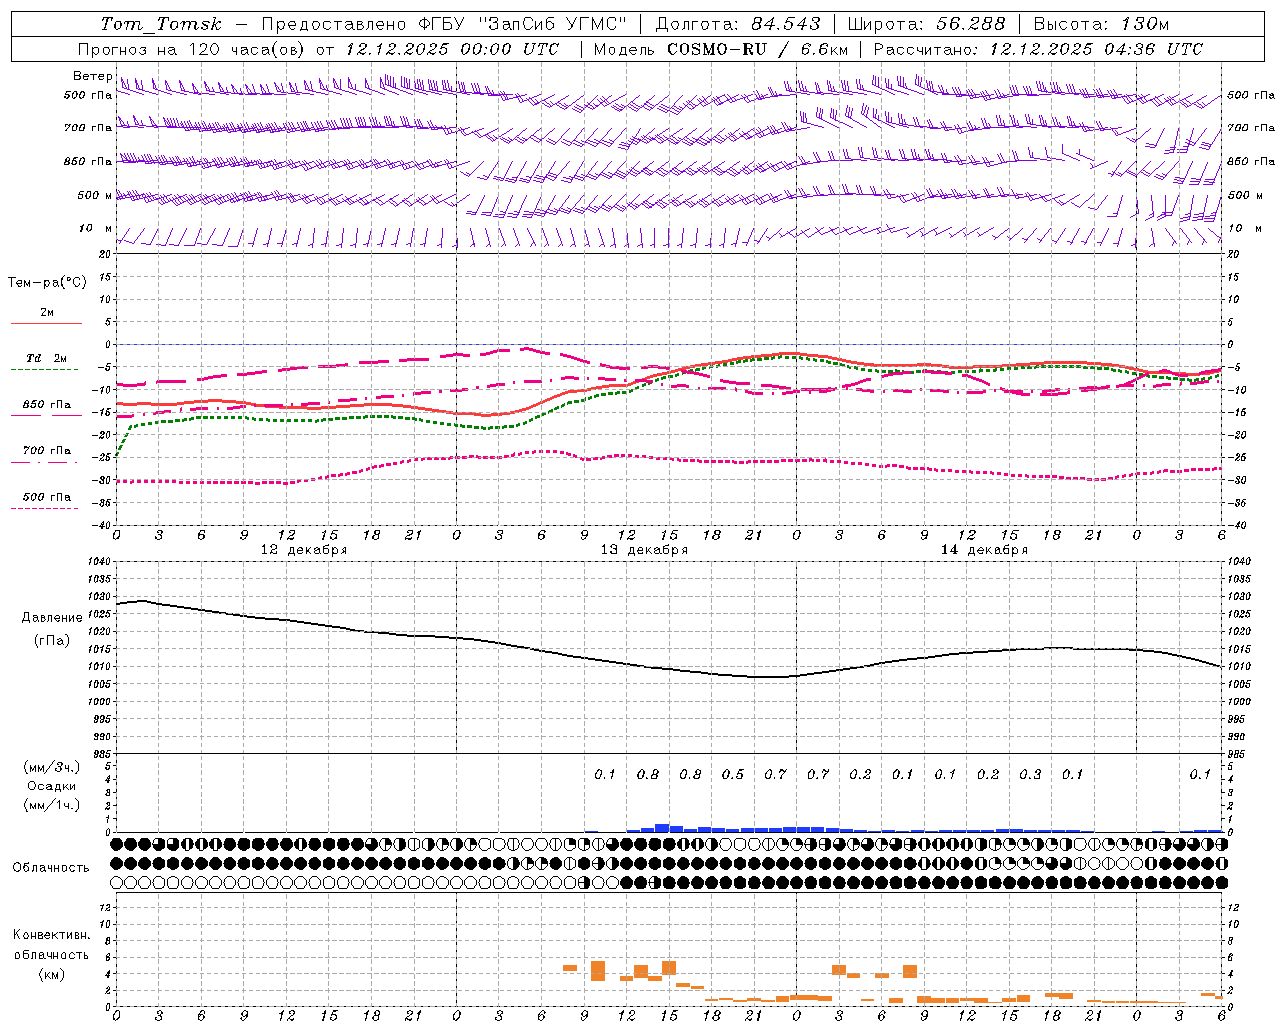The image size is (1280, 1024).
Task: Click the Тем-ра(°C) axis label
Action: (x=47, y=283)
